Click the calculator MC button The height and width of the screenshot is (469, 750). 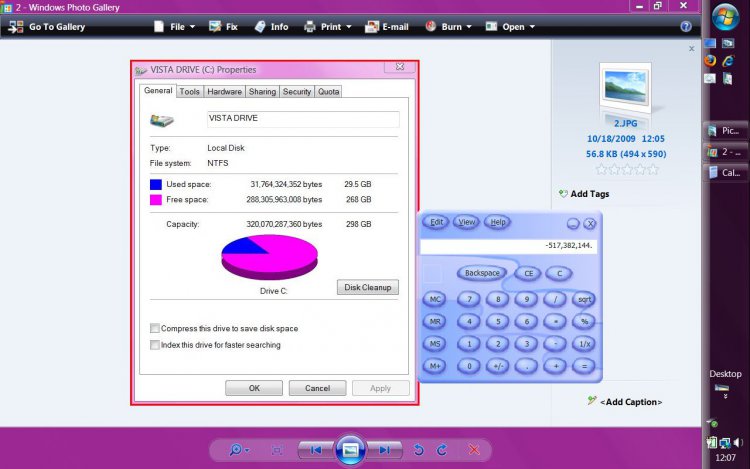point(435,299)
